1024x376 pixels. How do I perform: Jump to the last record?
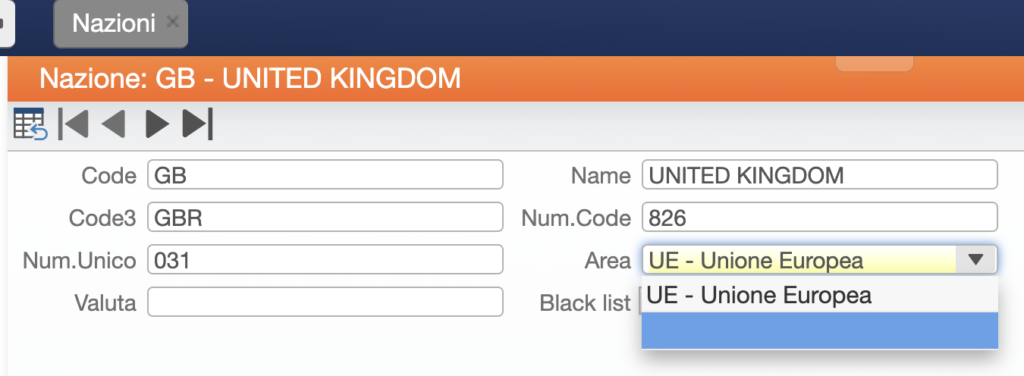(198, 123)
